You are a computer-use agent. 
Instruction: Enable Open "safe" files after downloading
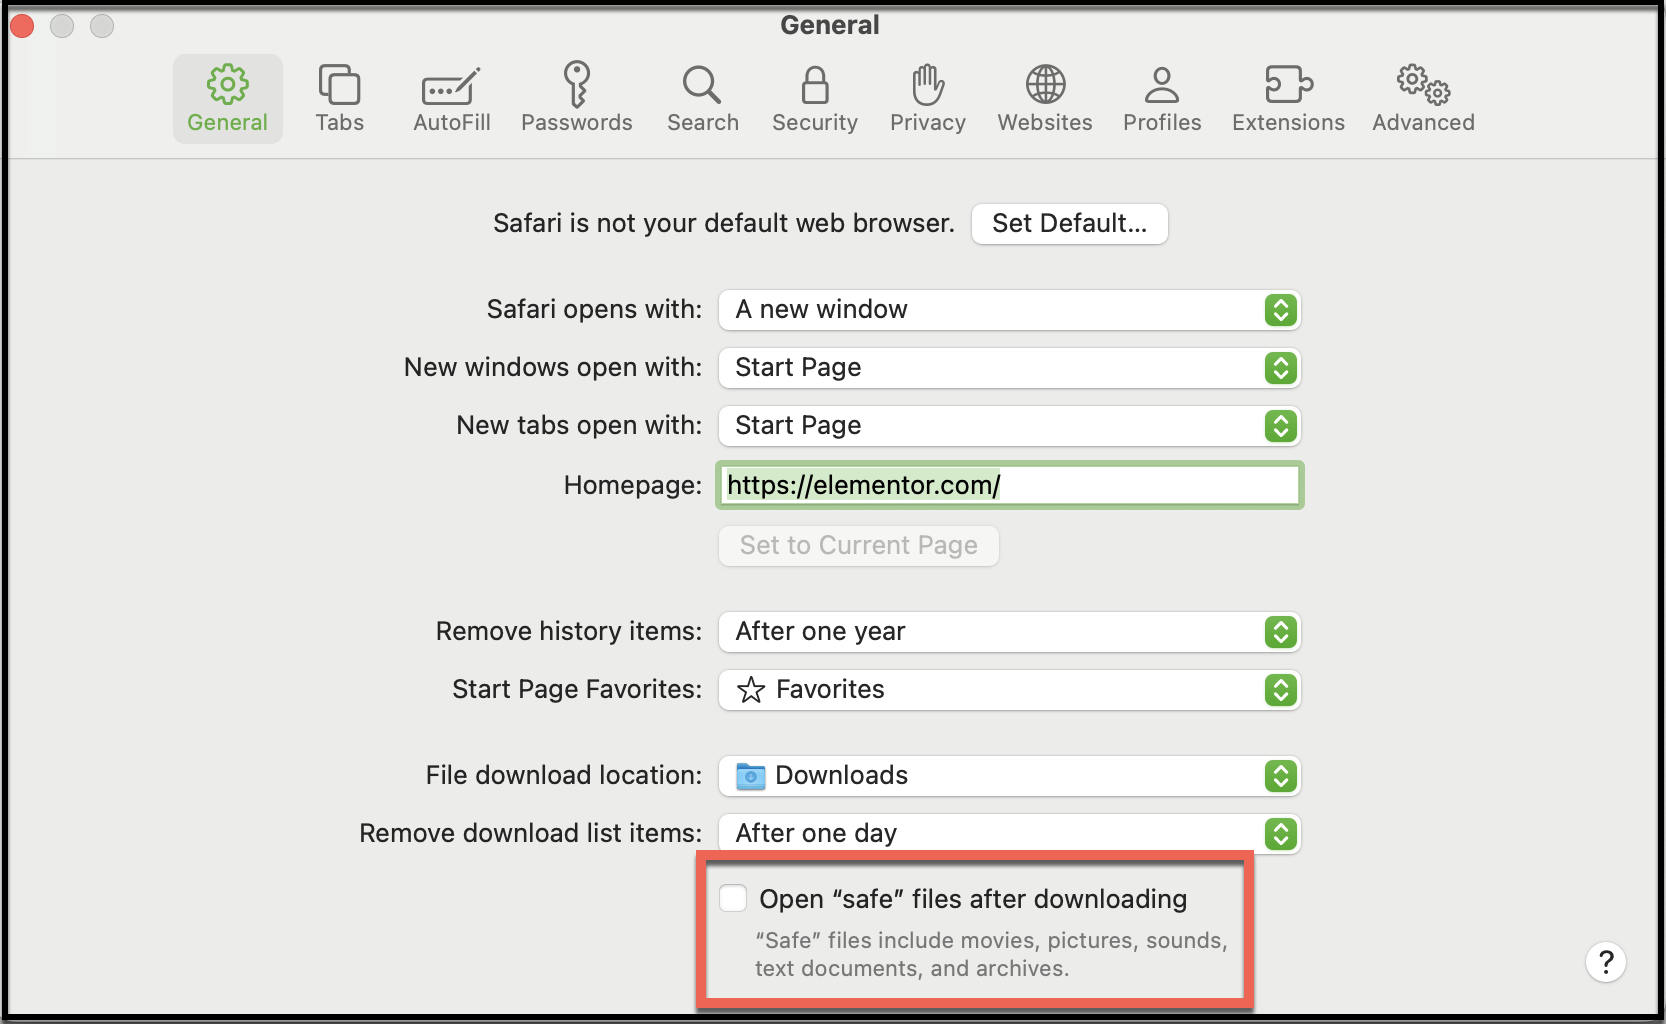tap(733, 898)
